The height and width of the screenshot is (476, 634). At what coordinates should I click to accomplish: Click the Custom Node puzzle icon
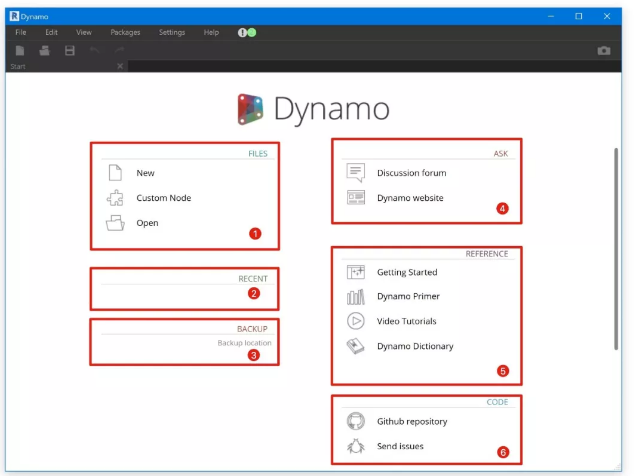115,198
